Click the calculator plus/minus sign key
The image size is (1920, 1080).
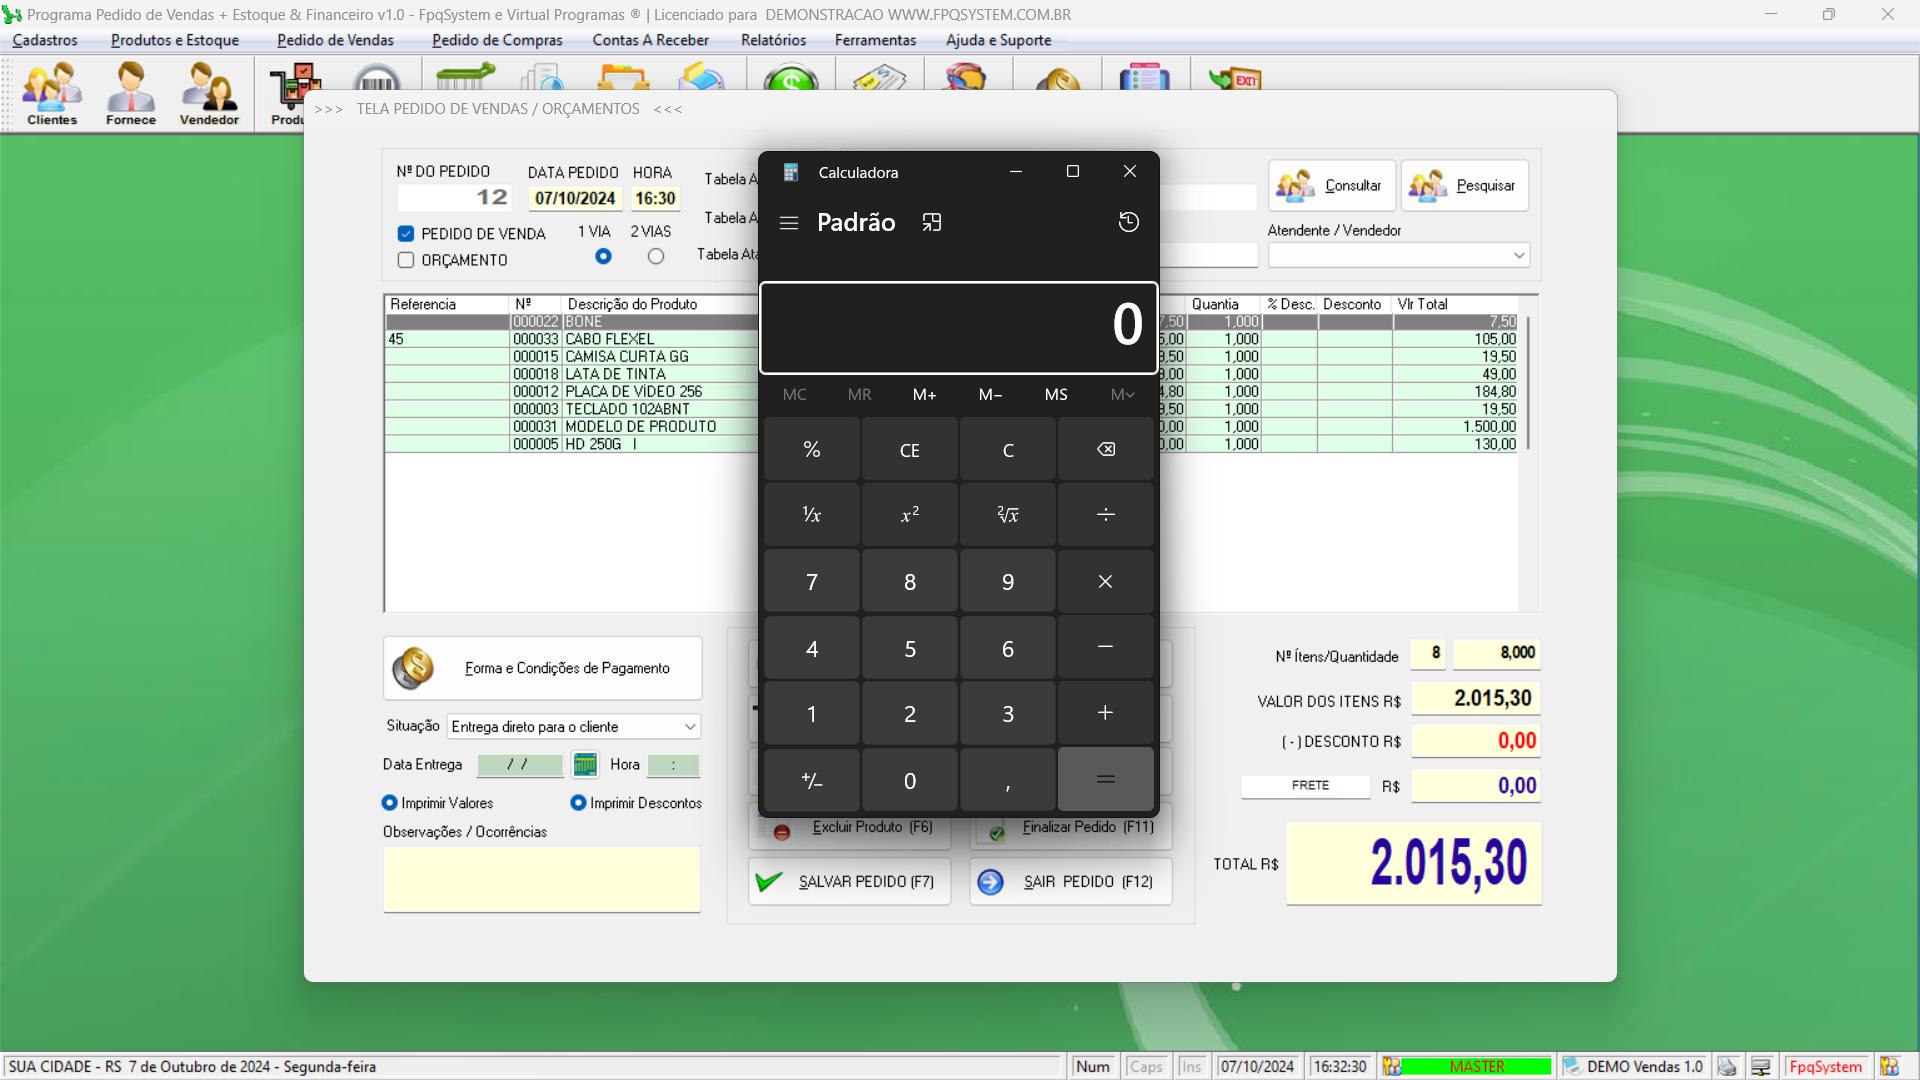811,779
